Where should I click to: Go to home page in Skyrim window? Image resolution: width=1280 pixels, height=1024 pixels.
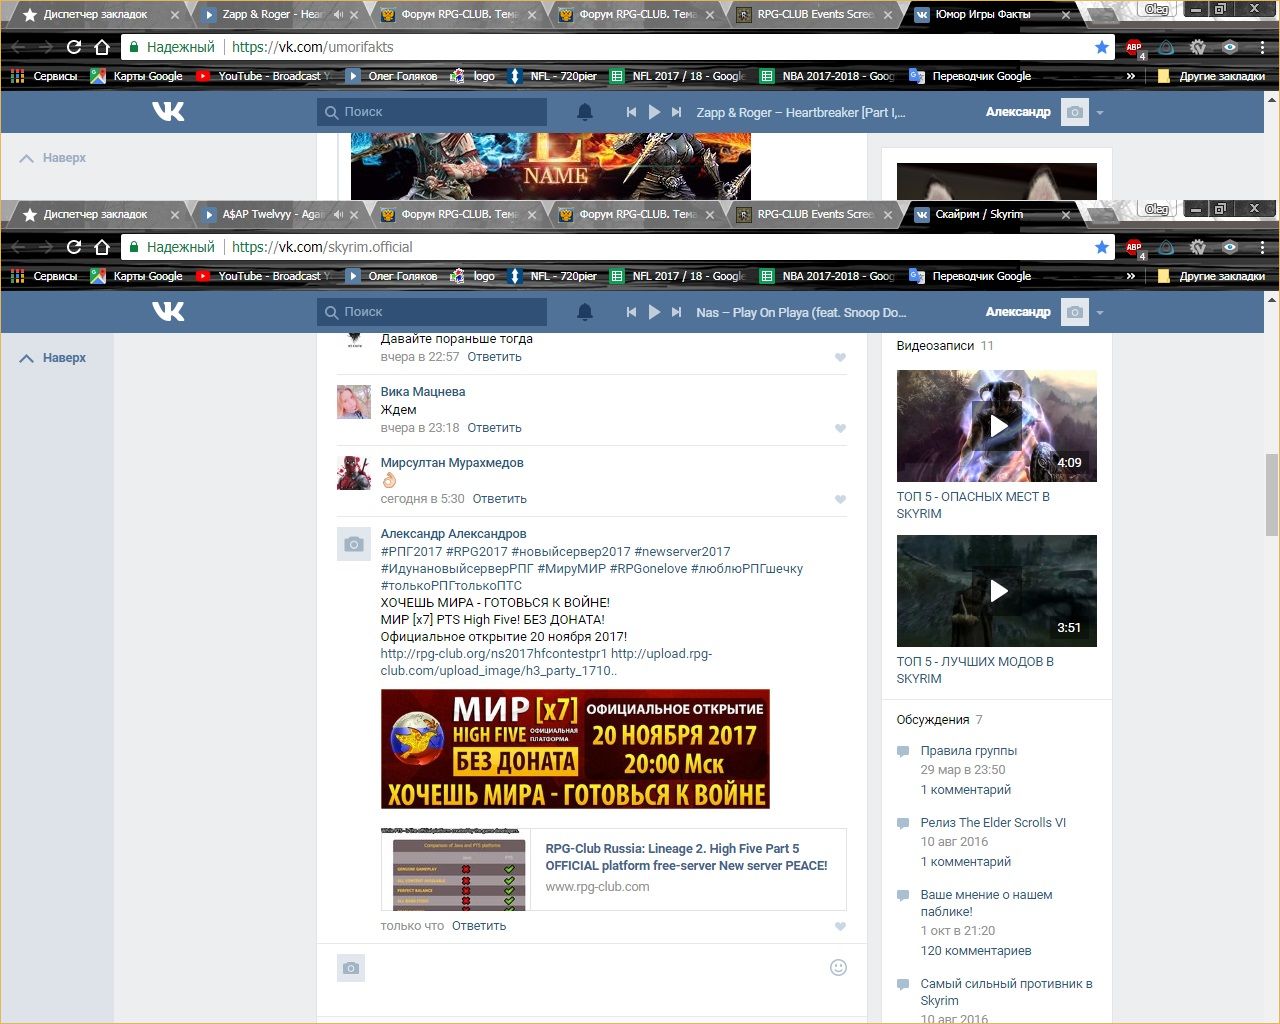coord(102,247)
